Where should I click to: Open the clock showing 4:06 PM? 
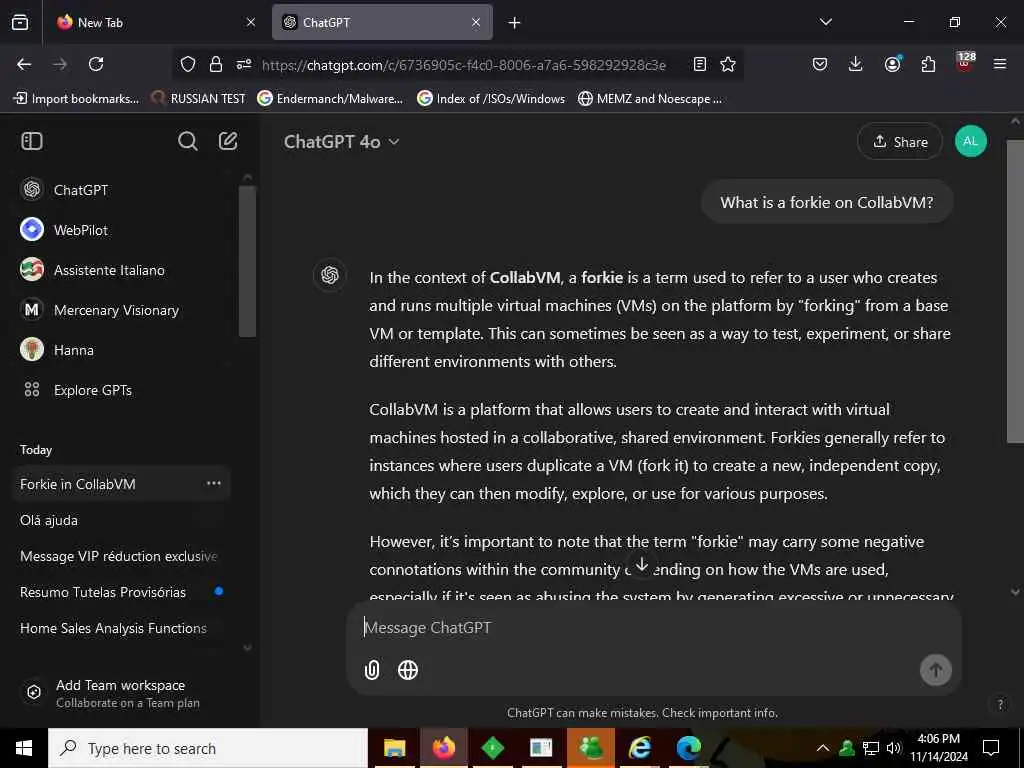(x=939, y=748)
